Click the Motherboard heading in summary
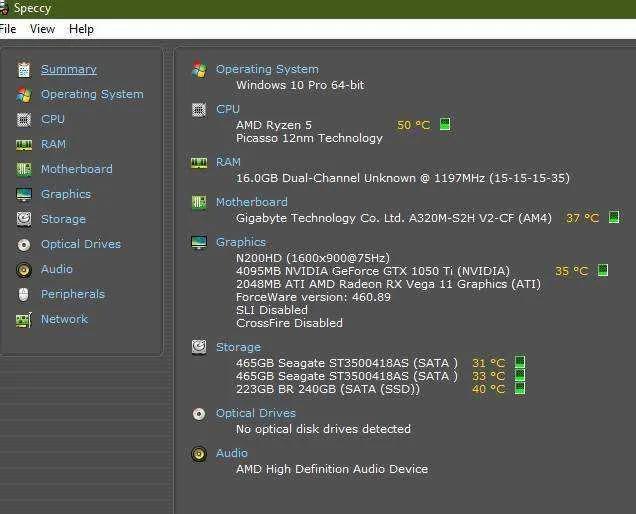 [252, 202]
